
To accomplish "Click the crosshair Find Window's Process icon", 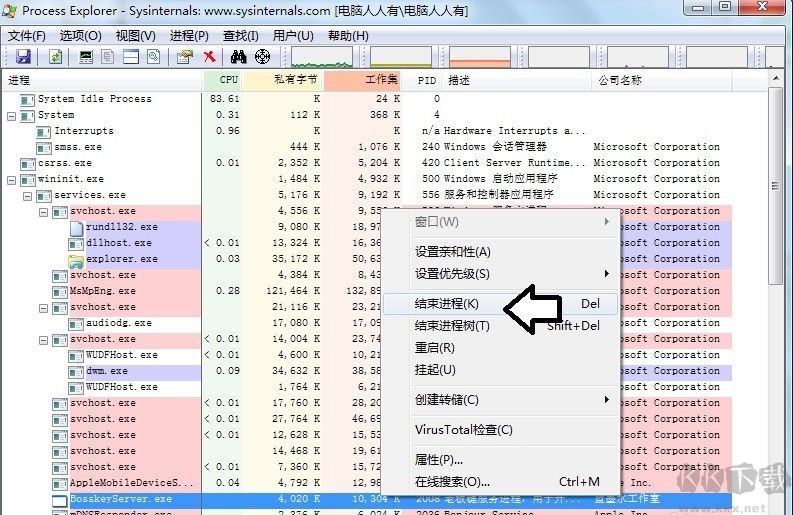I will click(262, 57).
